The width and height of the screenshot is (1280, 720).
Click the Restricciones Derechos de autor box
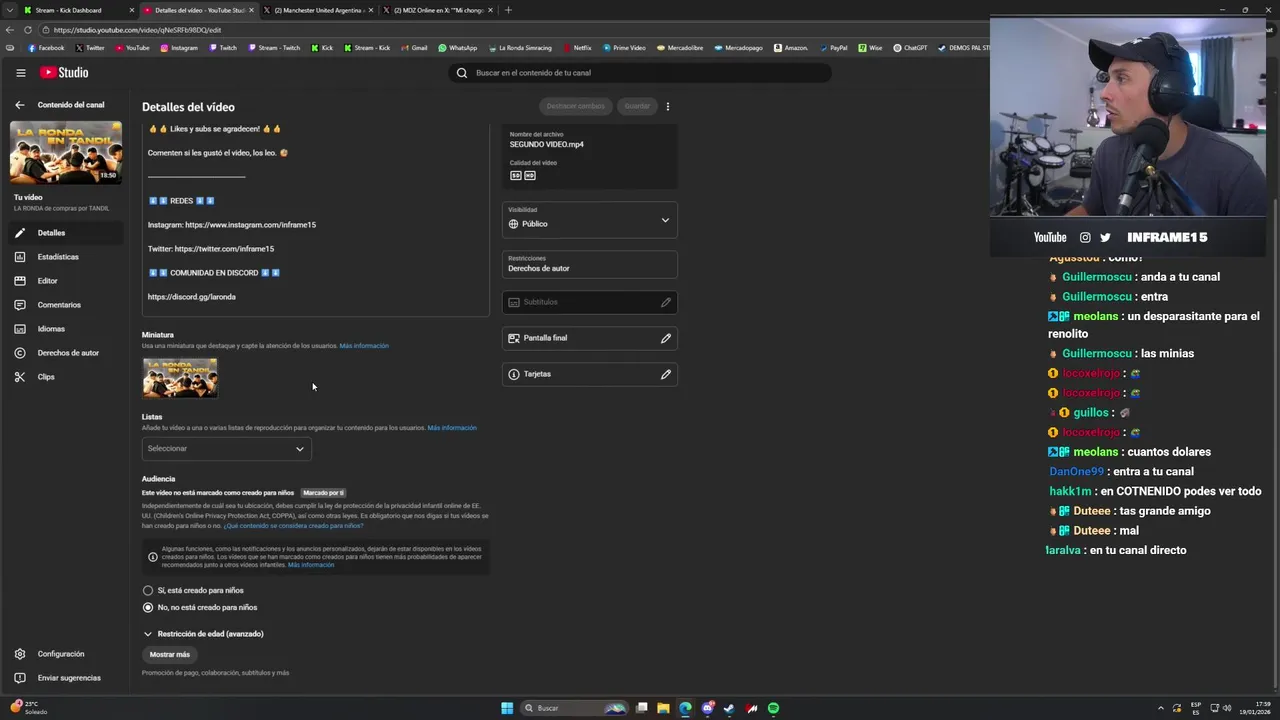tap(589, 264)
